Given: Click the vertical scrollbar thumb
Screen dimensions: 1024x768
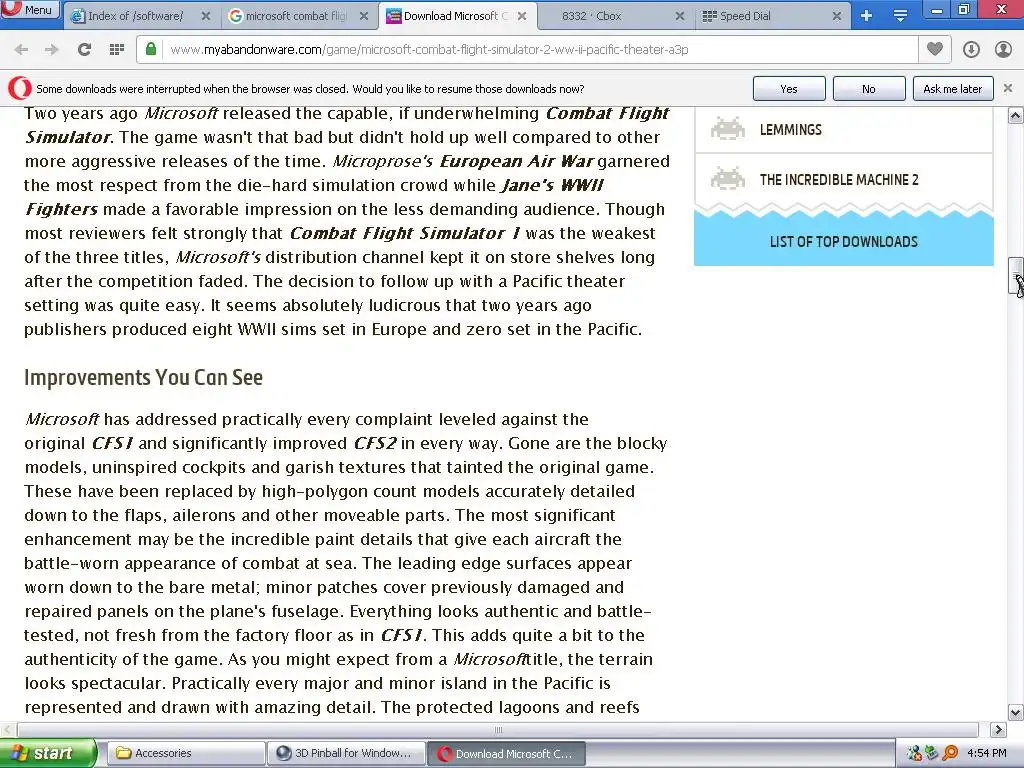Looking at the screenshot, I should (x=1016, y=277).
